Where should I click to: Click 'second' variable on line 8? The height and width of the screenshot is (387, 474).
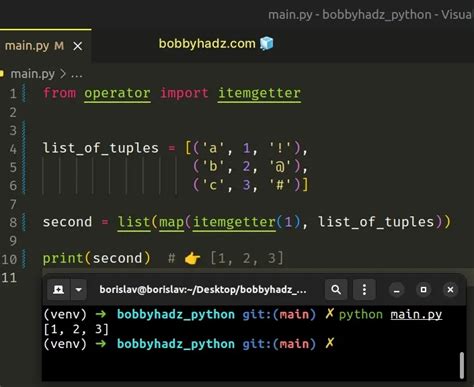click(67, 222)
